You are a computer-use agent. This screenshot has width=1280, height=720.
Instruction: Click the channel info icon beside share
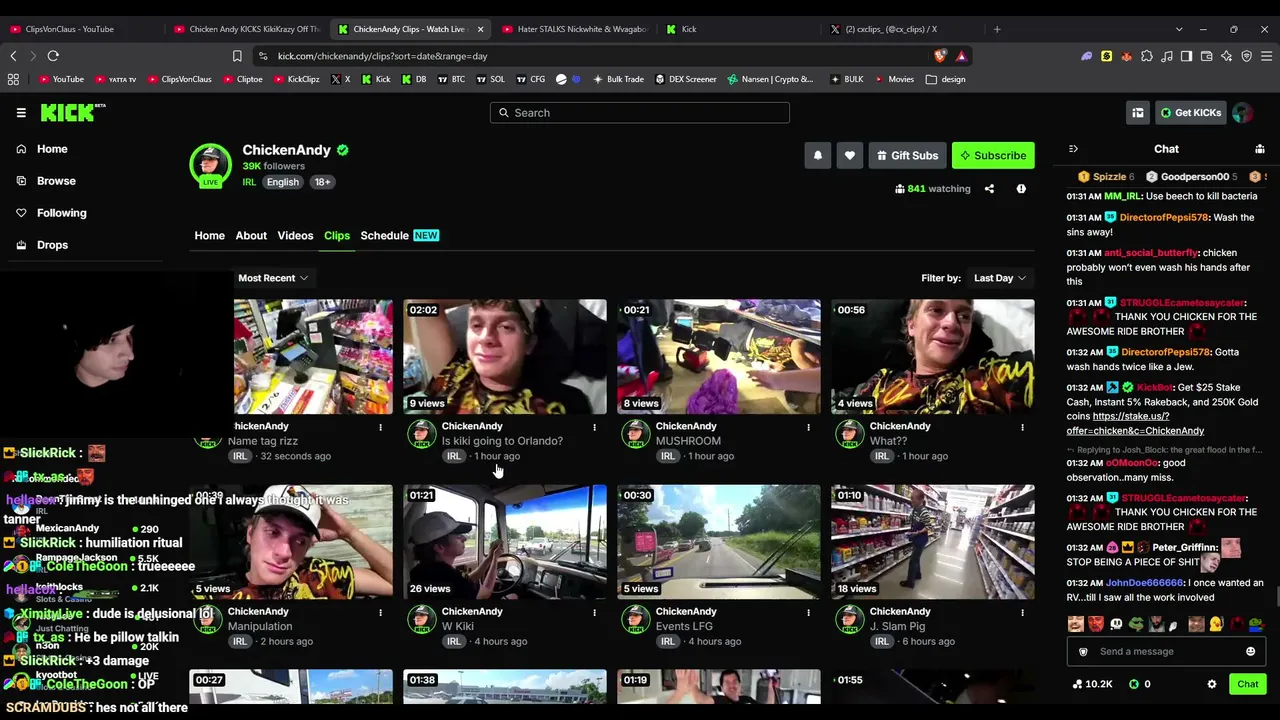coord(1021,189)
